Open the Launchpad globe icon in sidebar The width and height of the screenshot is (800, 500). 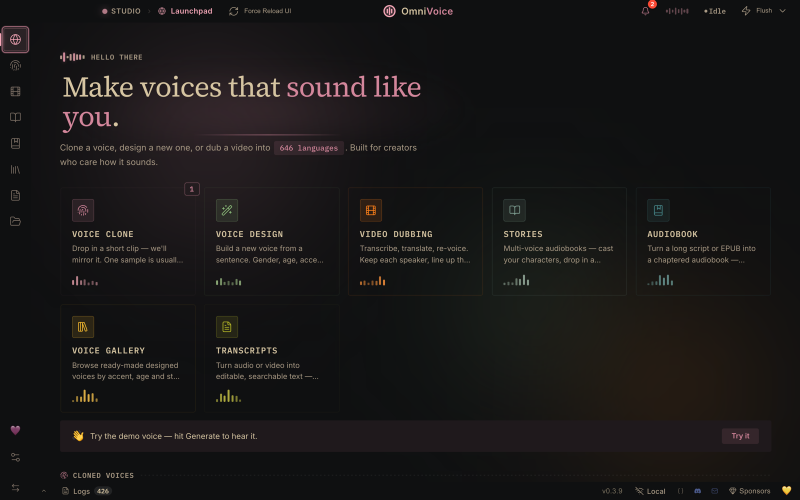click(x=15, y=39)
